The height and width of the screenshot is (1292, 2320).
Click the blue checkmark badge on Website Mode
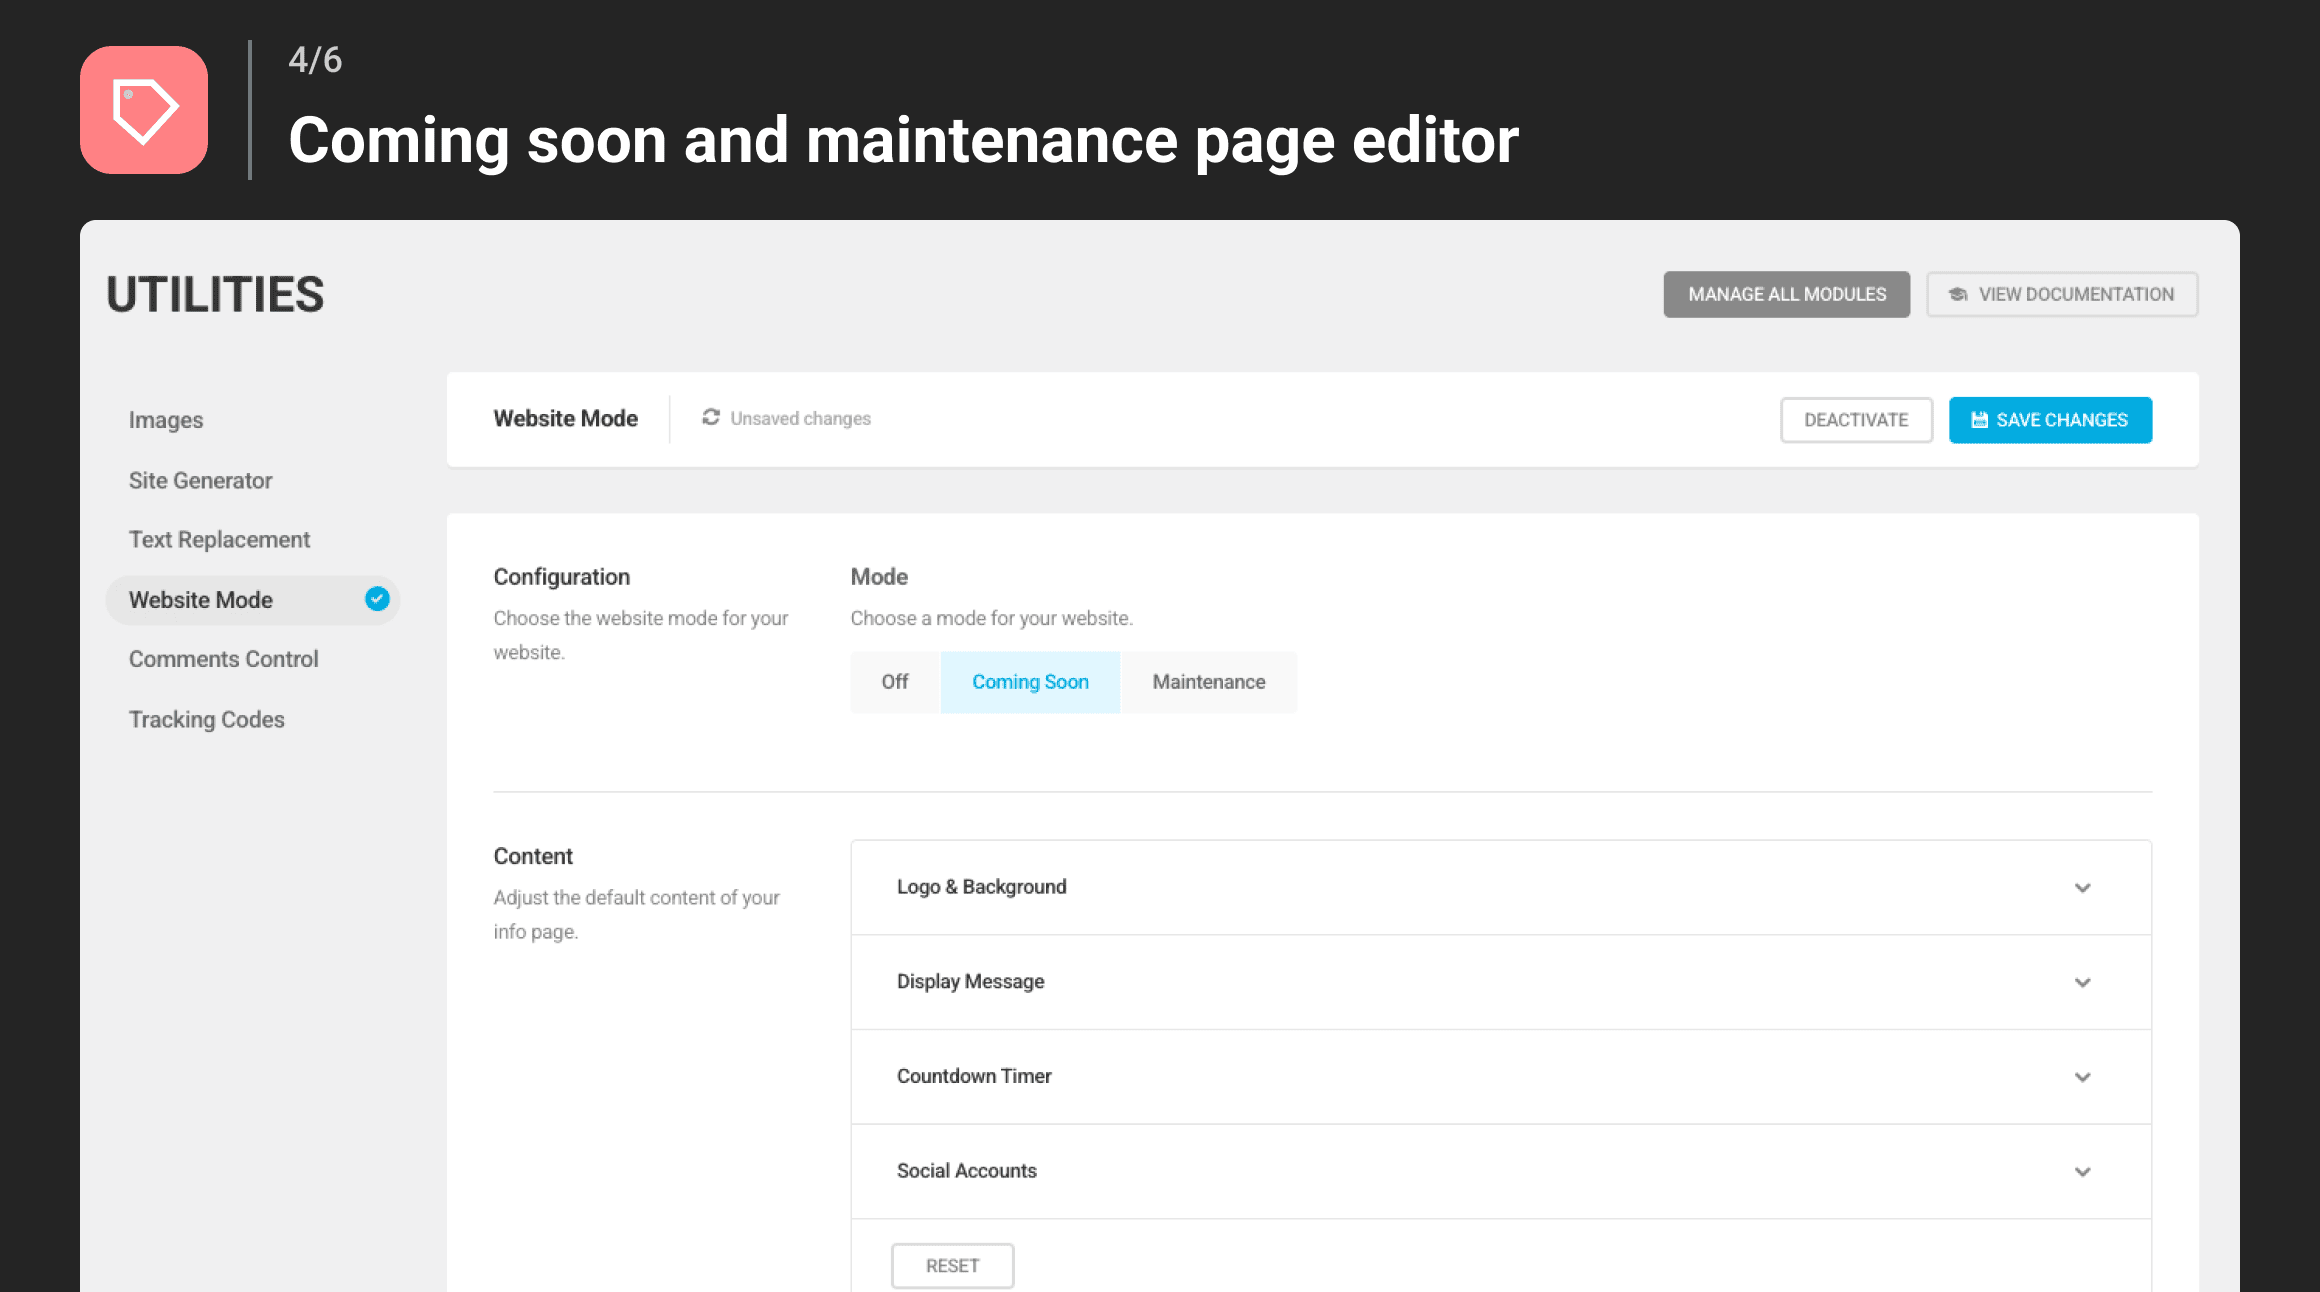(376, 599)
